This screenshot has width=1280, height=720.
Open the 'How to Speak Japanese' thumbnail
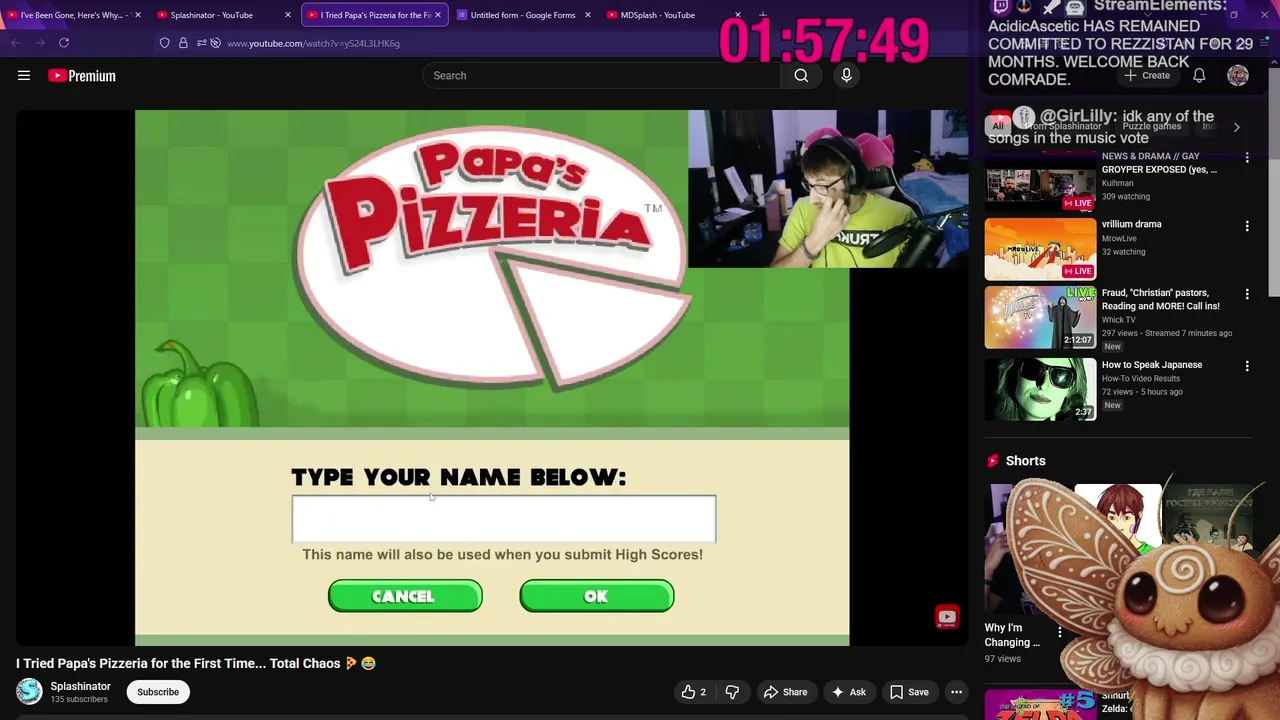click(x=1040, y=389)
